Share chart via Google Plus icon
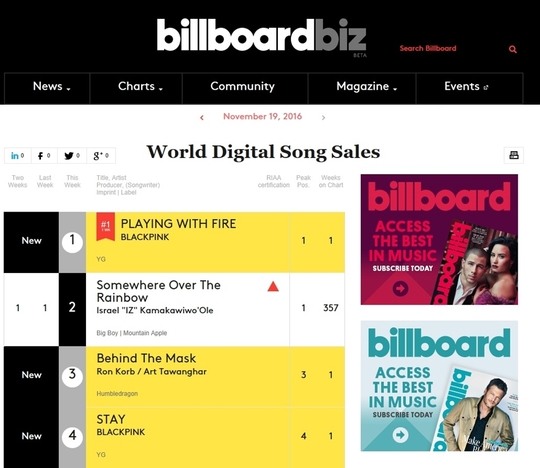The width and height of the screenshot is (540, 468). pos(101,156)
